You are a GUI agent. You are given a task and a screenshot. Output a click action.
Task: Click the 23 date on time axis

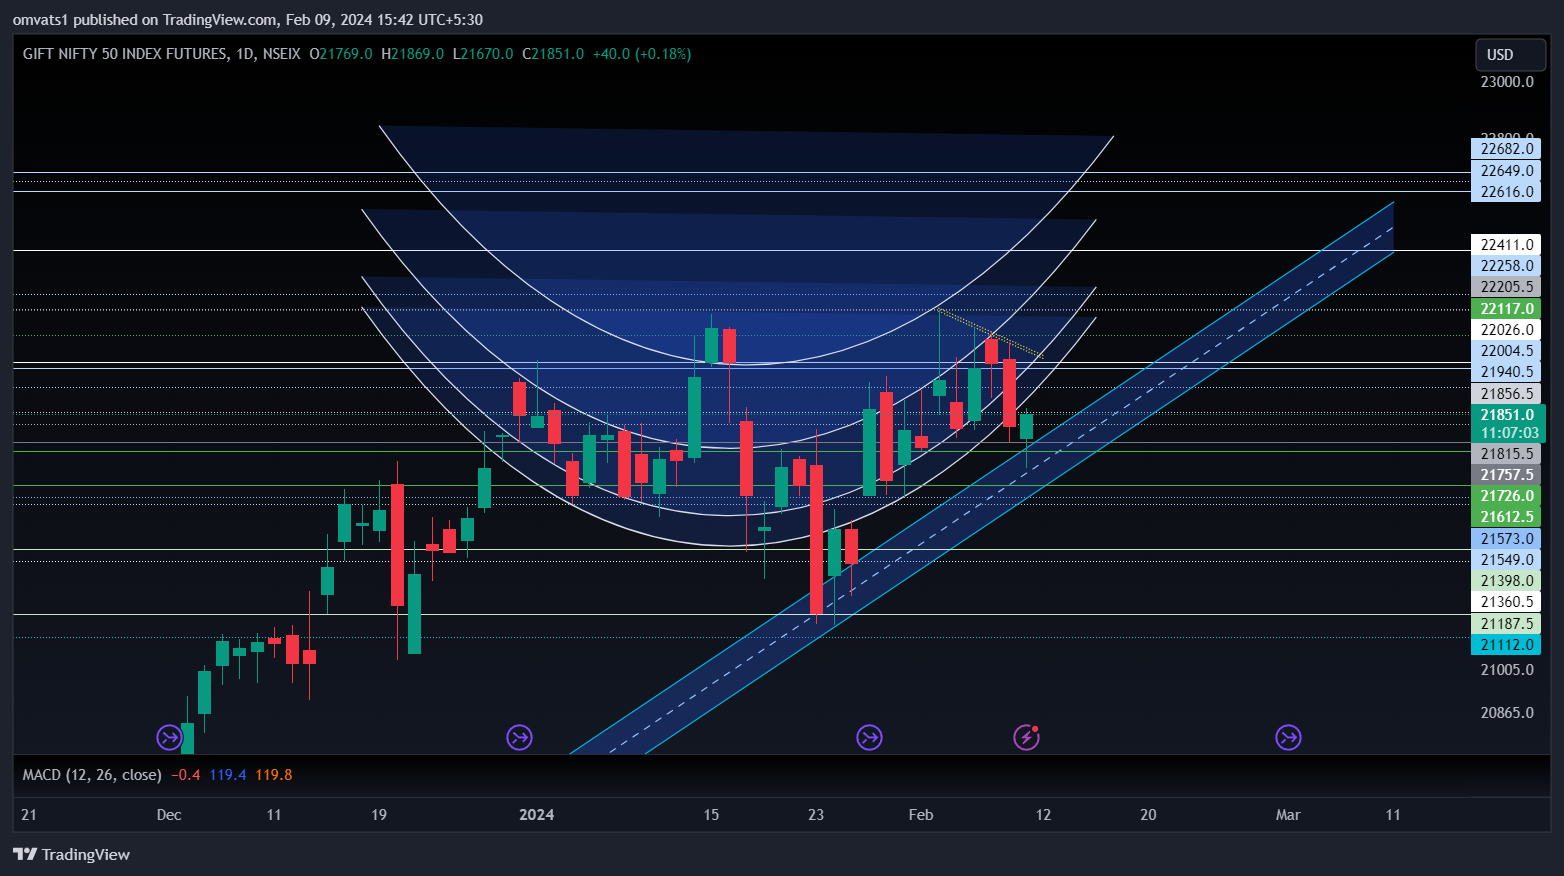click(816, 815)
